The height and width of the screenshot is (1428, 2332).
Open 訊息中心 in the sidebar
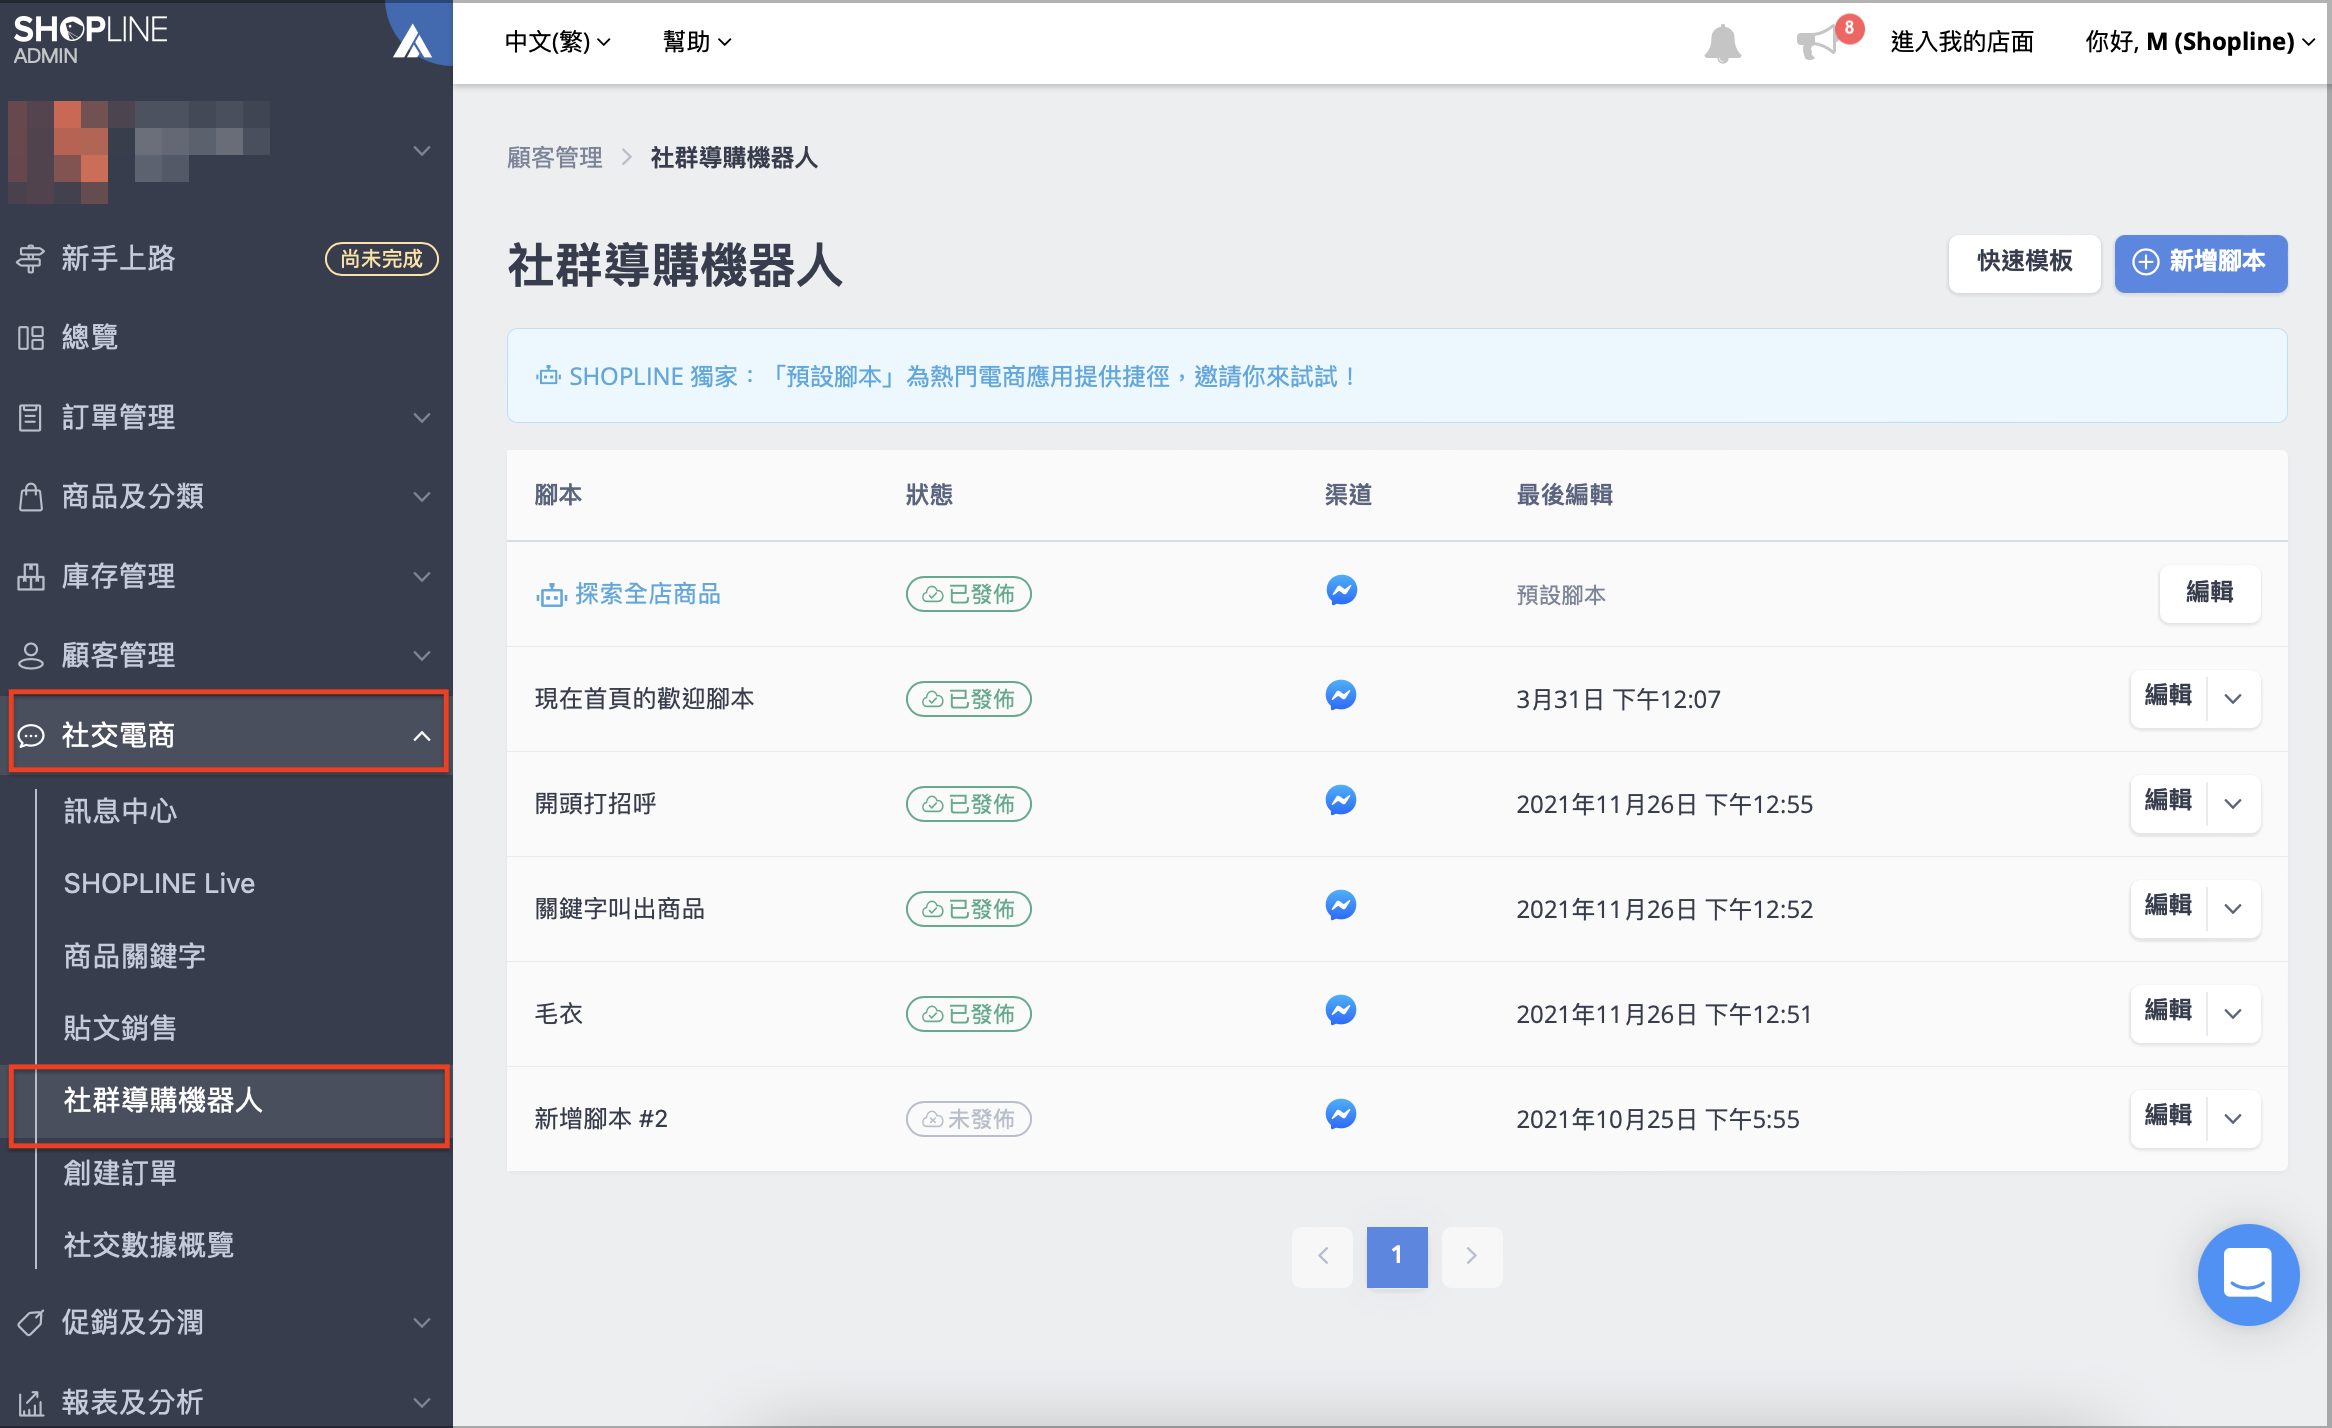[120, 811]
